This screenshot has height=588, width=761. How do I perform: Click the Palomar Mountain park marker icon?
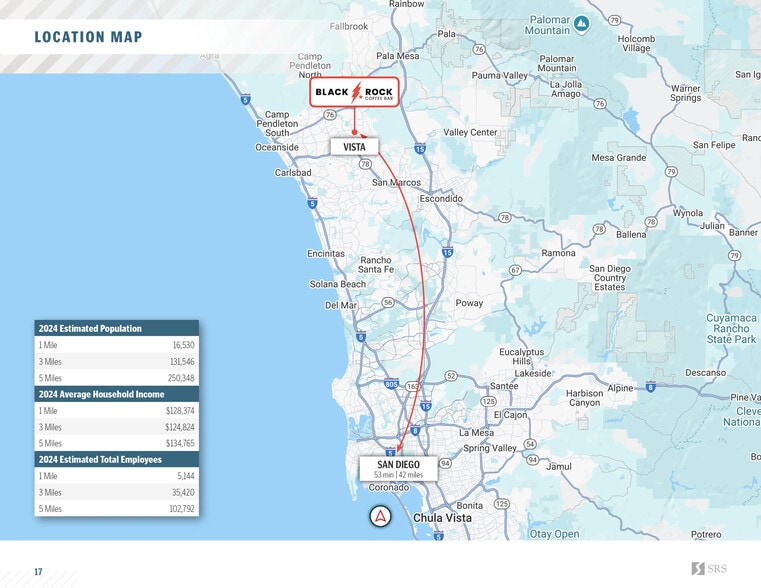[x=581, y=24]
